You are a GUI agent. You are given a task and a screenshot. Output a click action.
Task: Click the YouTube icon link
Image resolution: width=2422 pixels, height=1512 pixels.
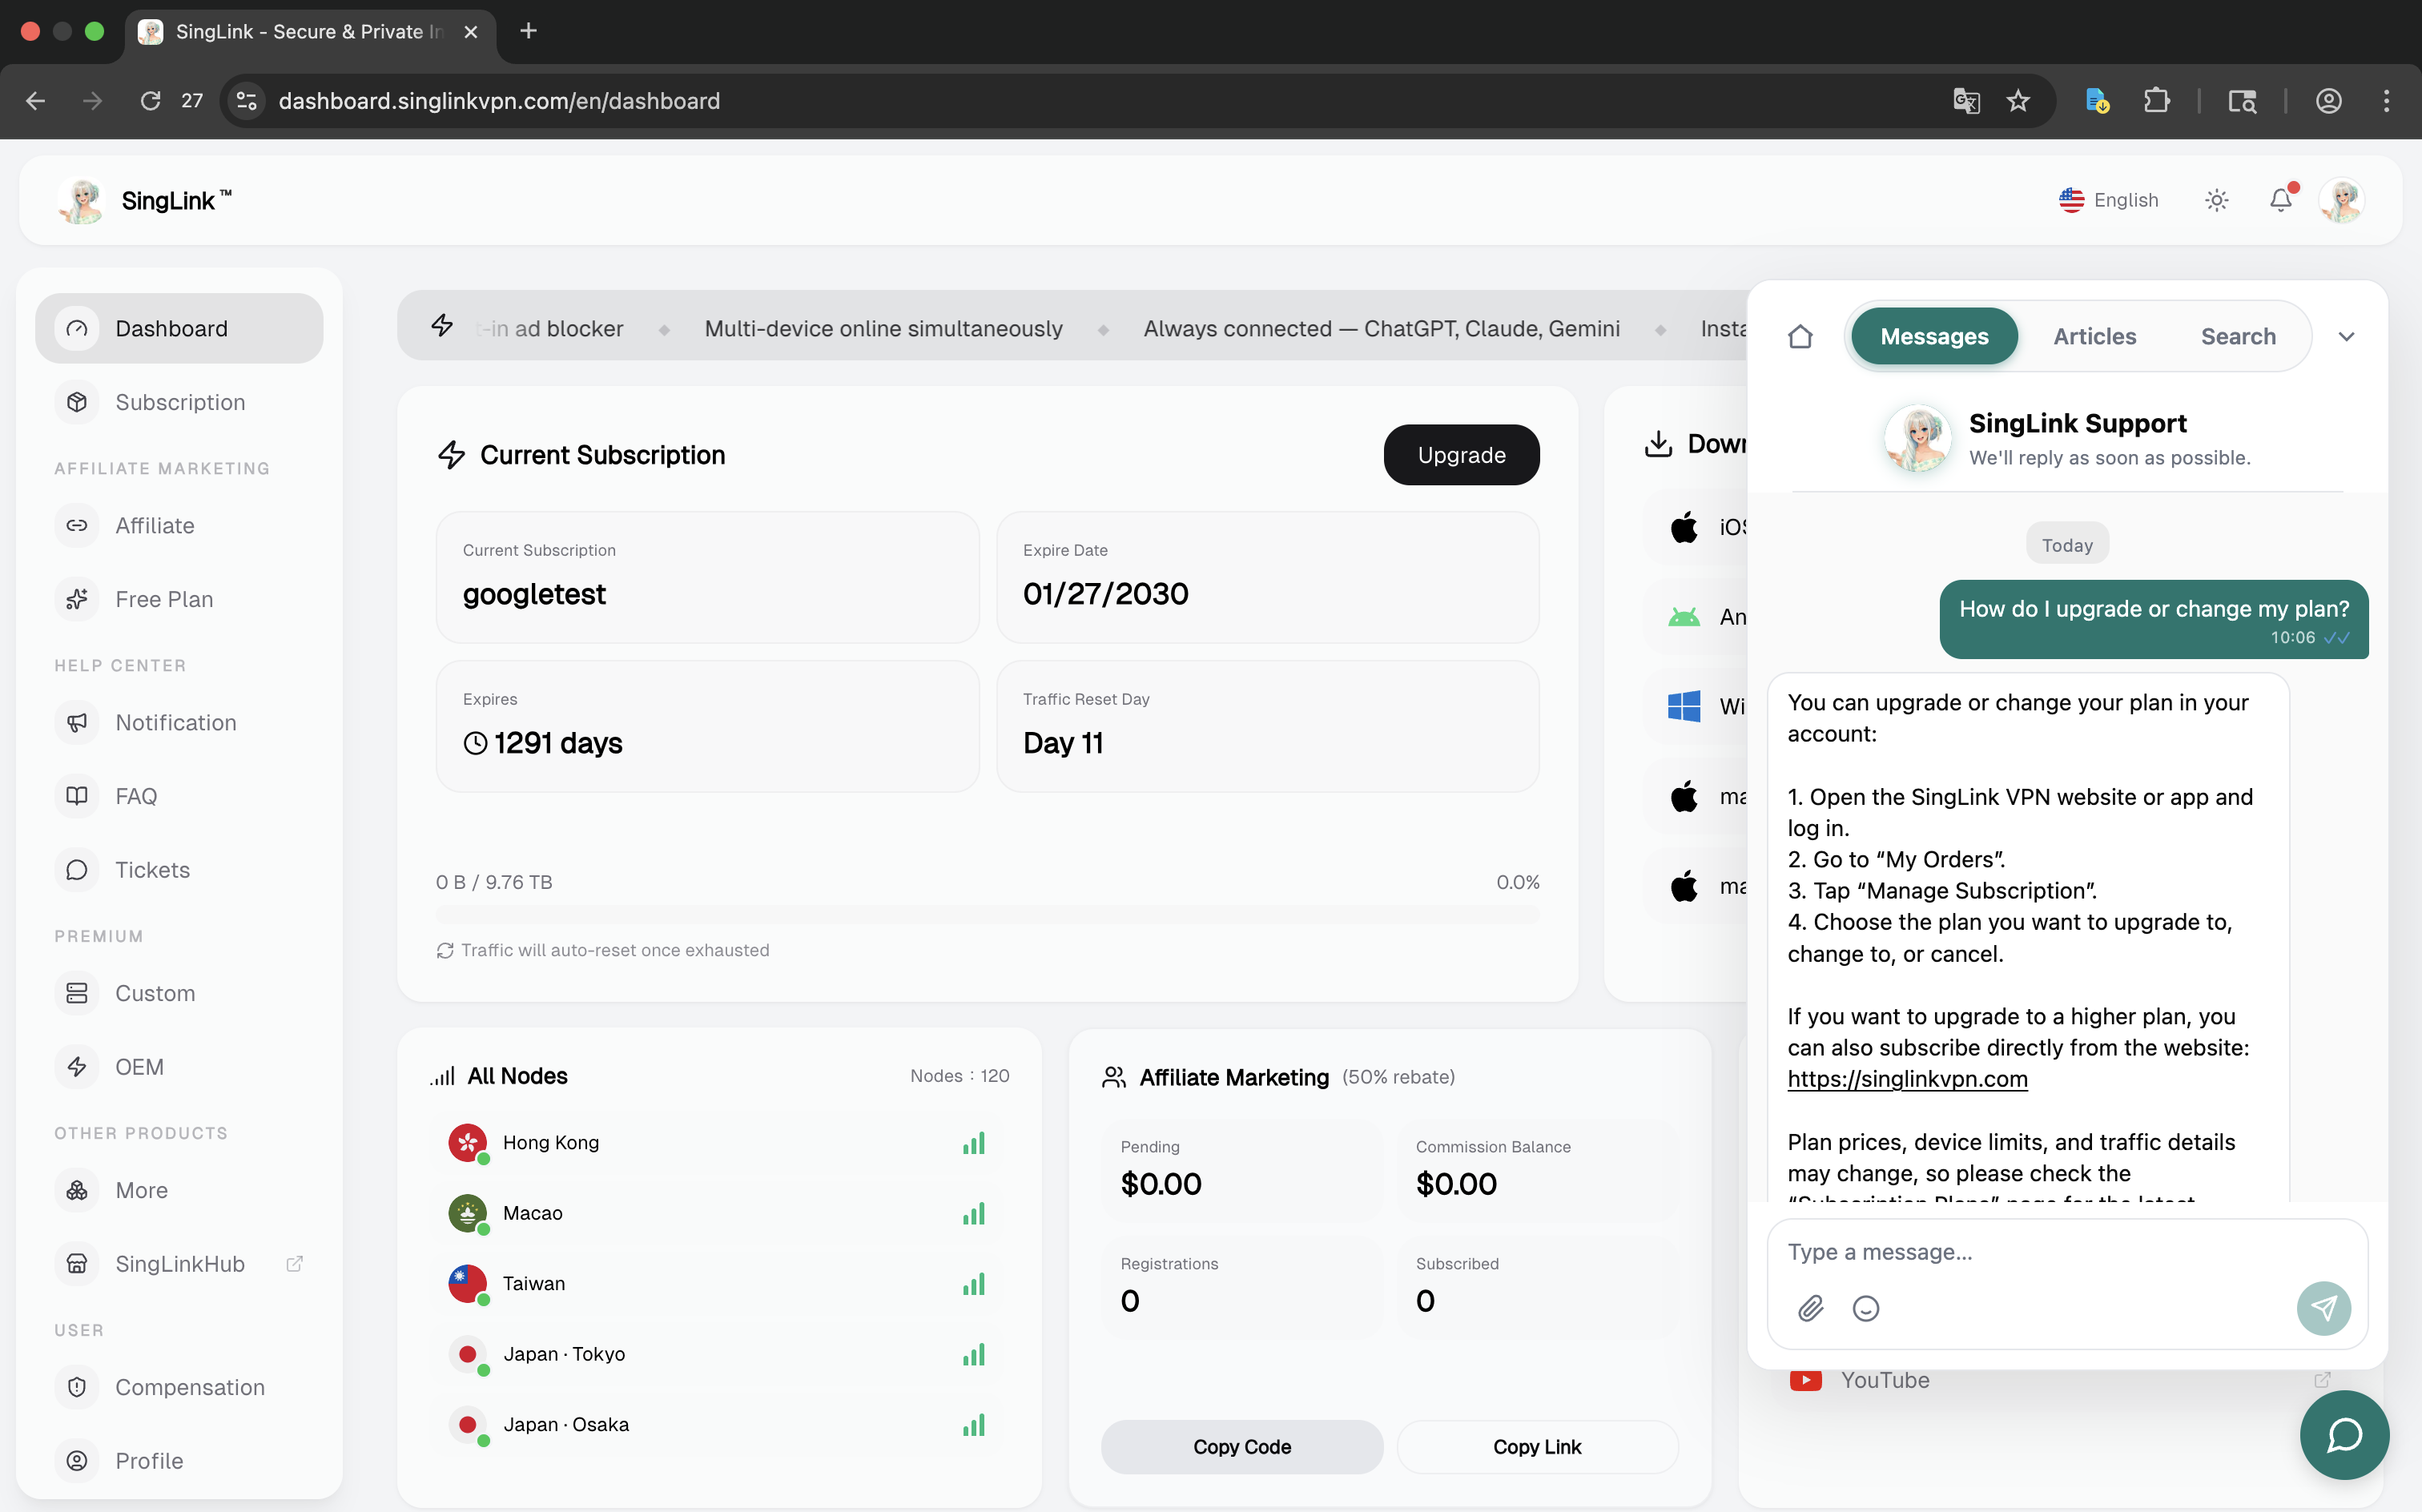pos(1805,1380)
